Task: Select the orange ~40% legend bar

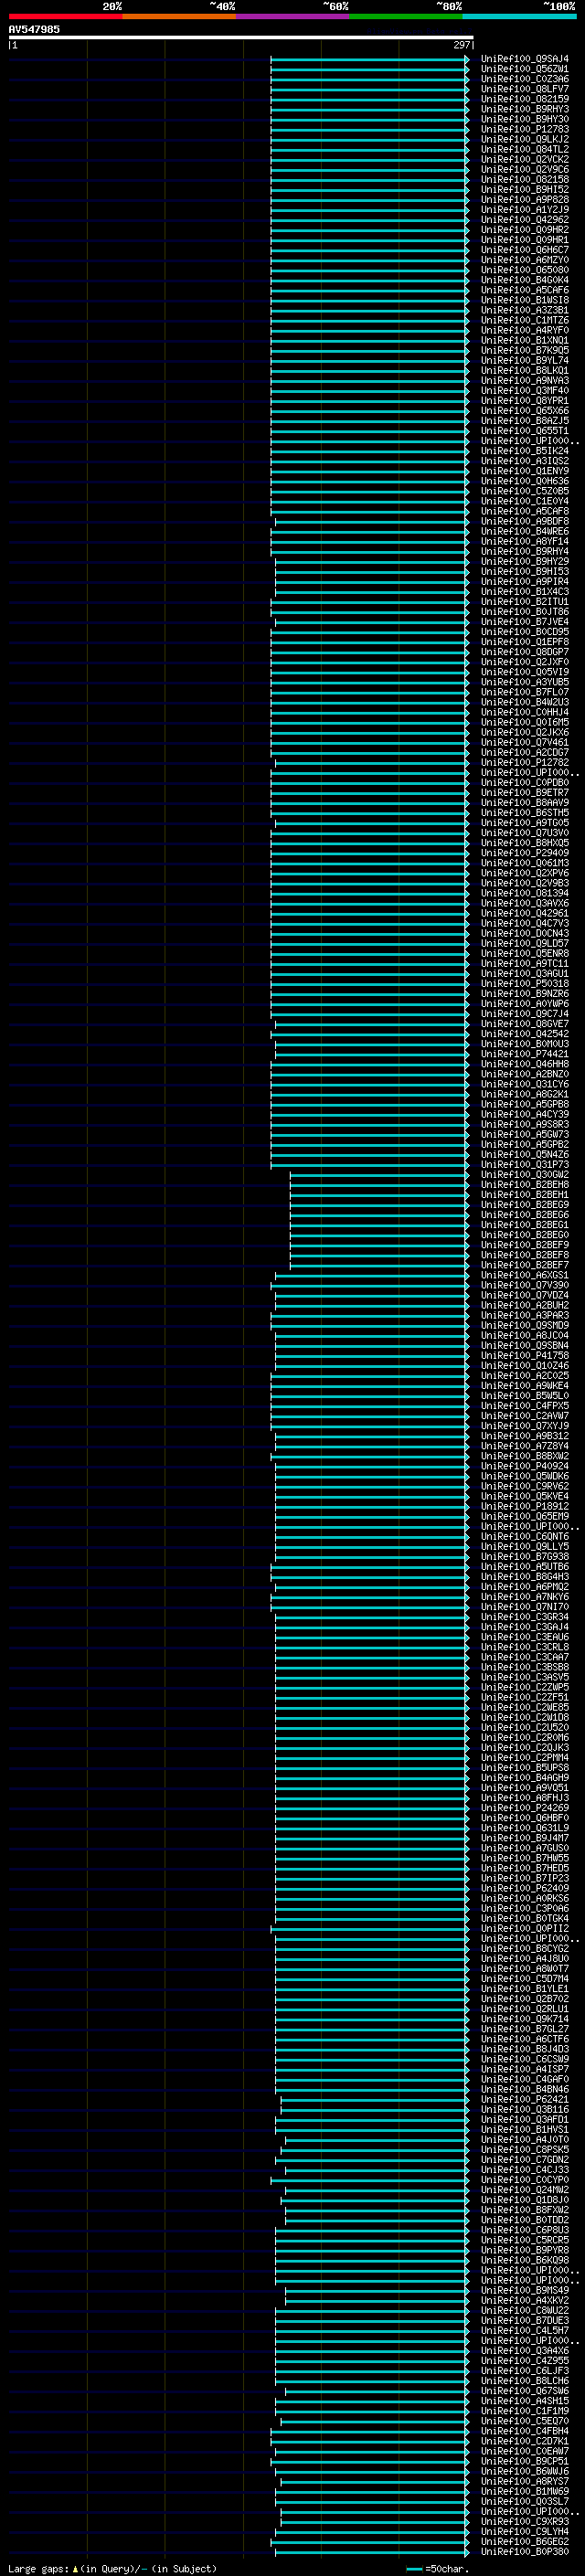Action: 179,16
